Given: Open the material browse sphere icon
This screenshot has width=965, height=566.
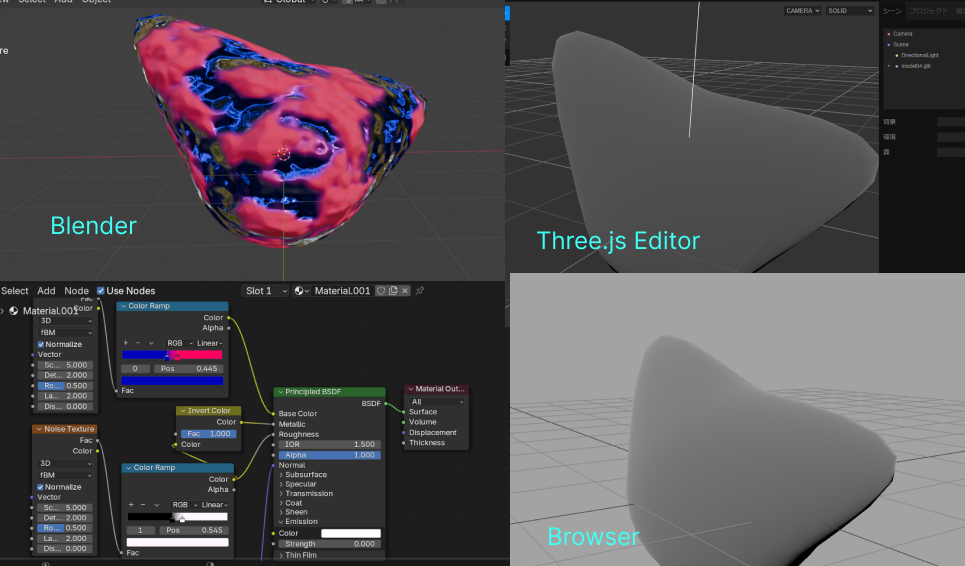Looking at the screenshot, I should tap(301, 291).
